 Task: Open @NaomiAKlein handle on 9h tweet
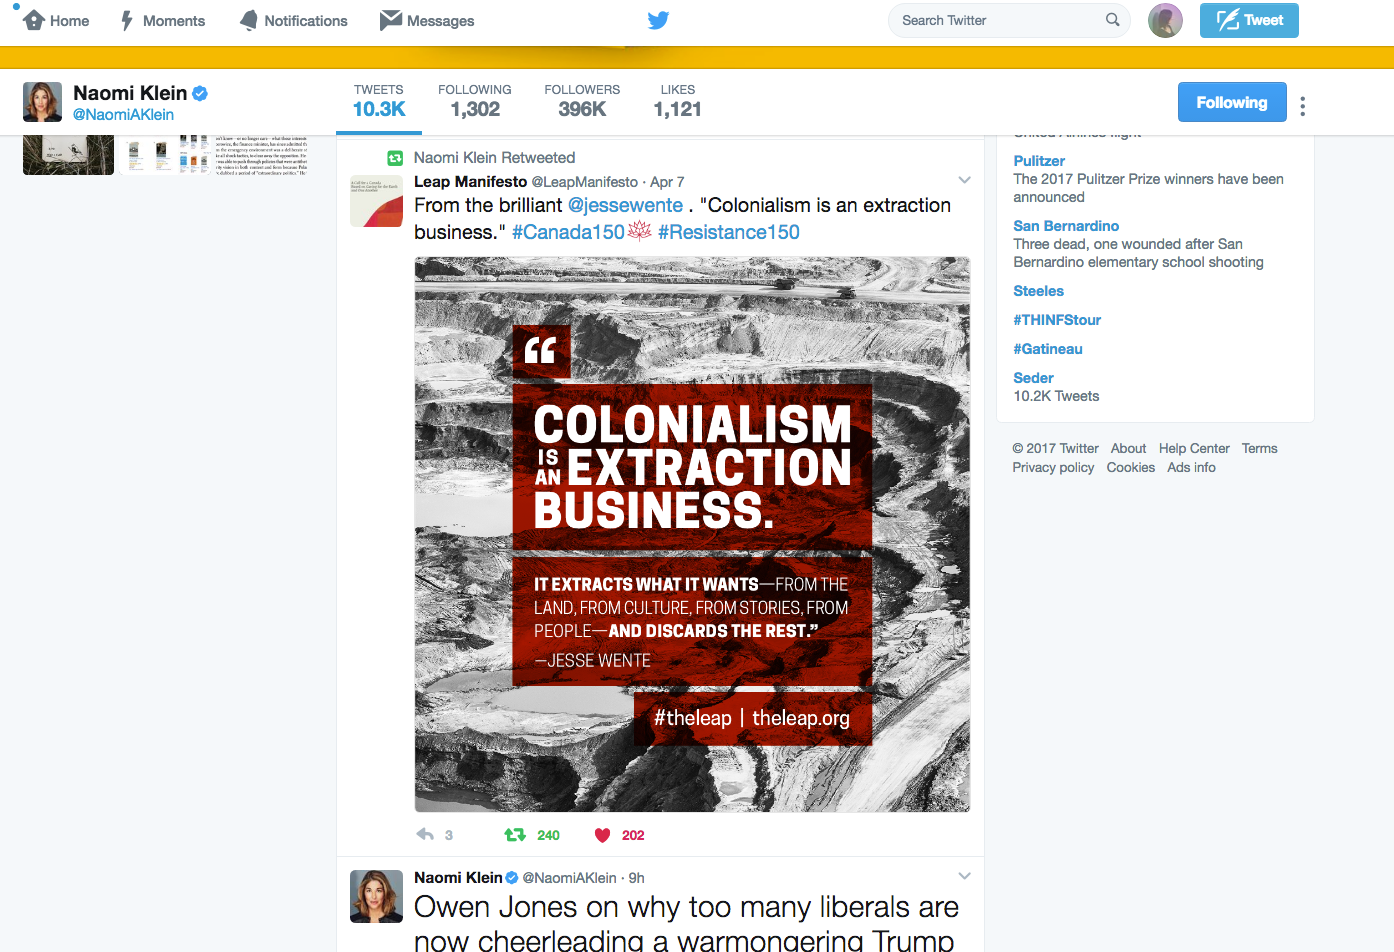pyautogui.click(x=570, y=878)
